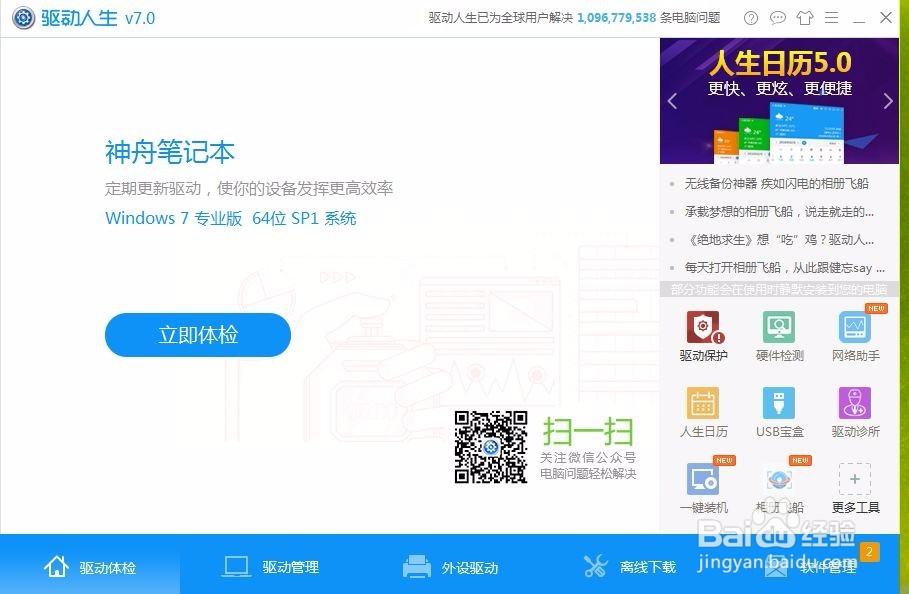Image resolution: width=909 pixels, height=594 pixels.
Task: Click the 1,096,779,538 counter text
Action: (x=616, y=18)
